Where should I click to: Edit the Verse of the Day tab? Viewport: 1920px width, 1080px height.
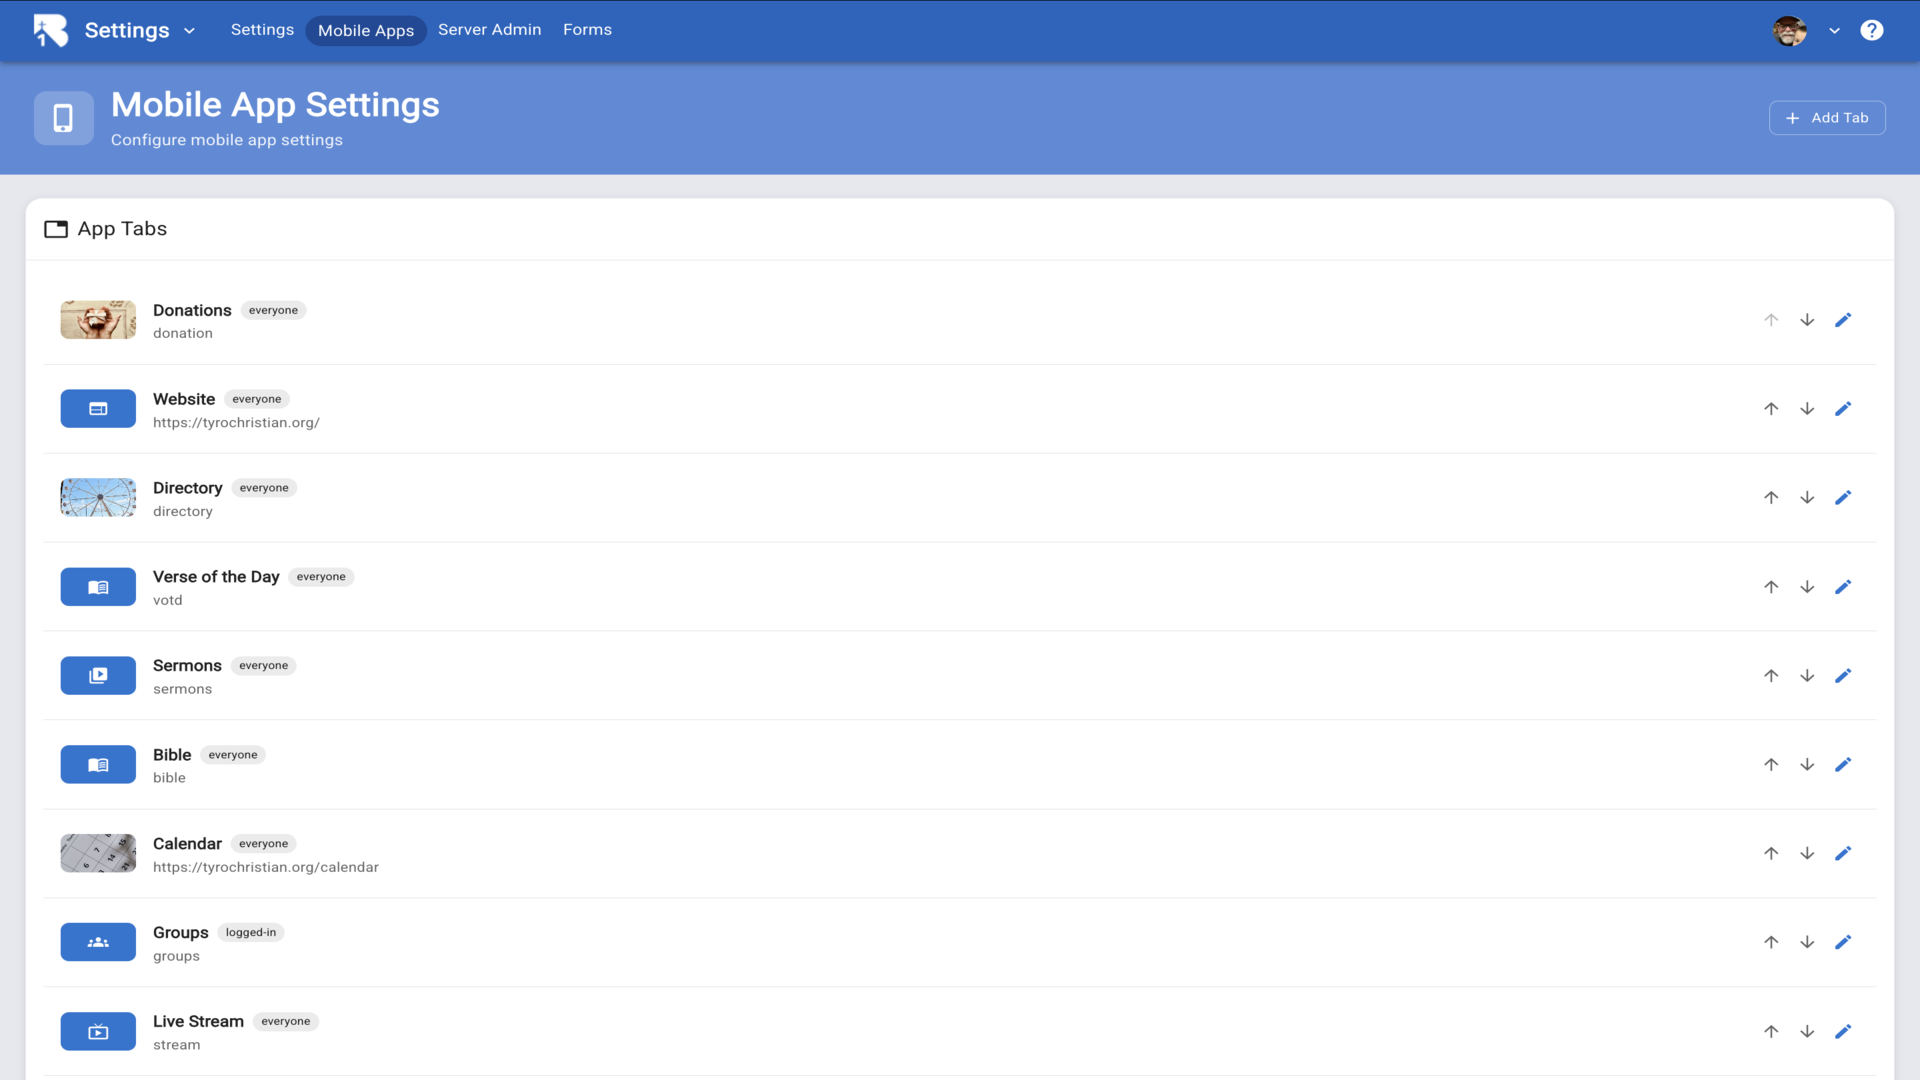click(x=1843, y=587)
